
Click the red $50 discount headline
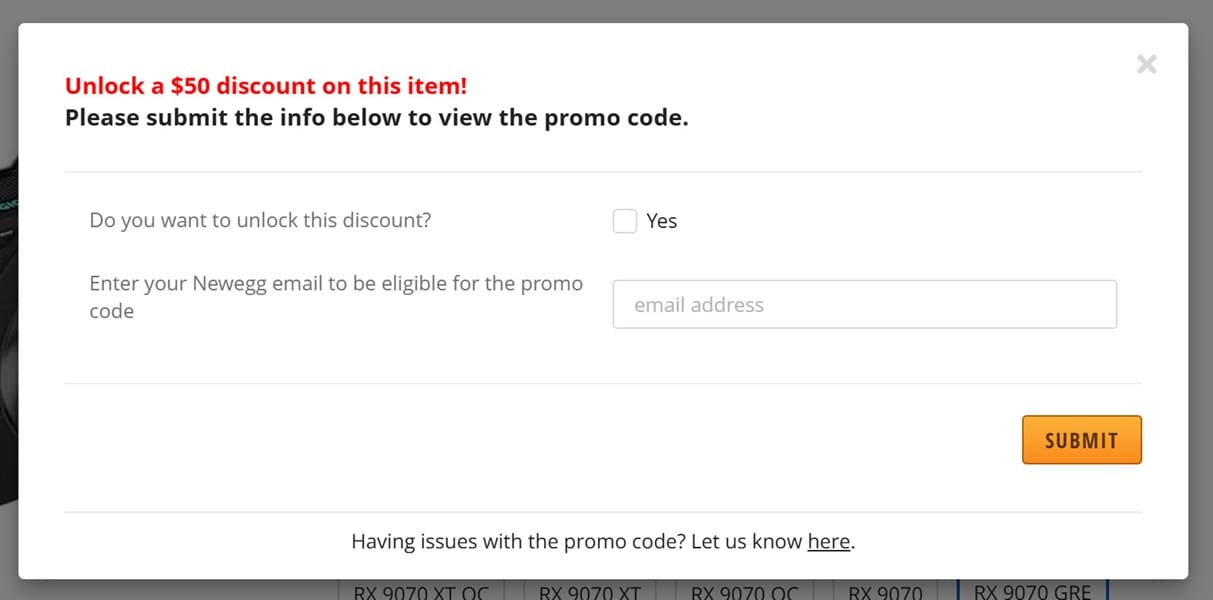click(x=266, y=86)
